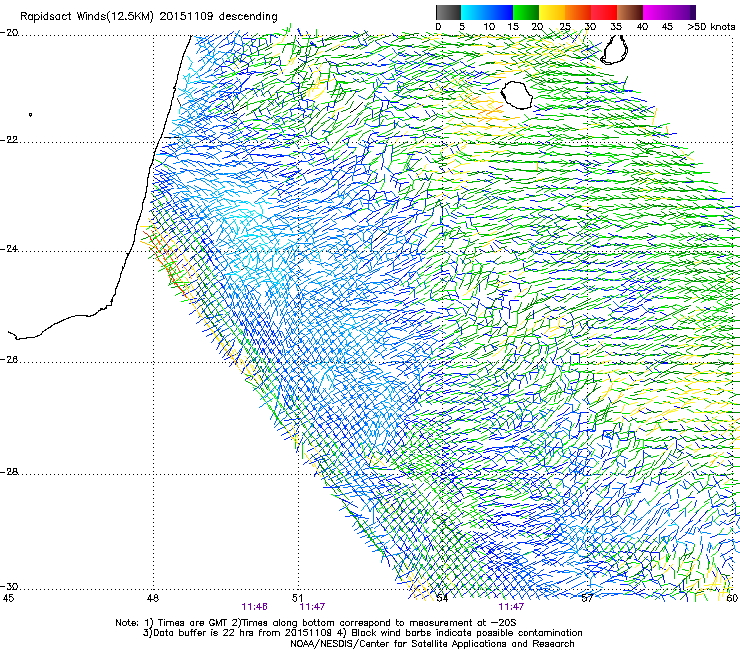The height and width of the screenshot is (650, 740).
Task: Click the -24 latitude axis label
Action: click(10, 248)
